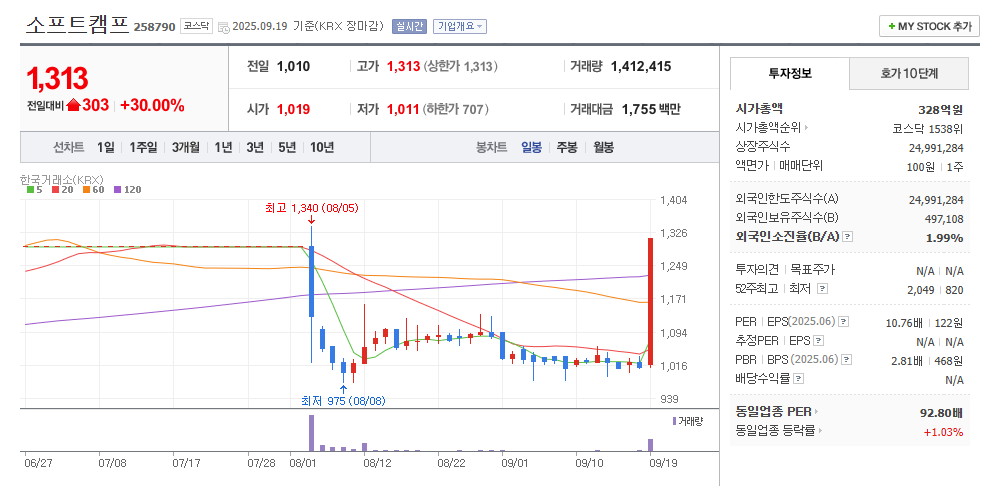This screenshot has height=486, width=985.
Task: Click the 액면가 value 100원 | 1주
Action: (936, 166)
